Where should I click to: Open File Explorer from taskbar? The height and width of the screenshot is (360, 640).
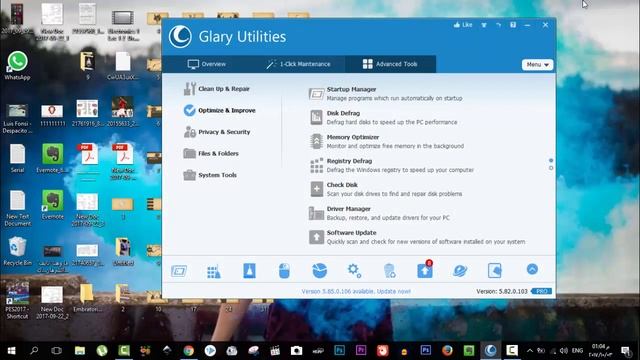pyautogui.click(x=80, y=351)
